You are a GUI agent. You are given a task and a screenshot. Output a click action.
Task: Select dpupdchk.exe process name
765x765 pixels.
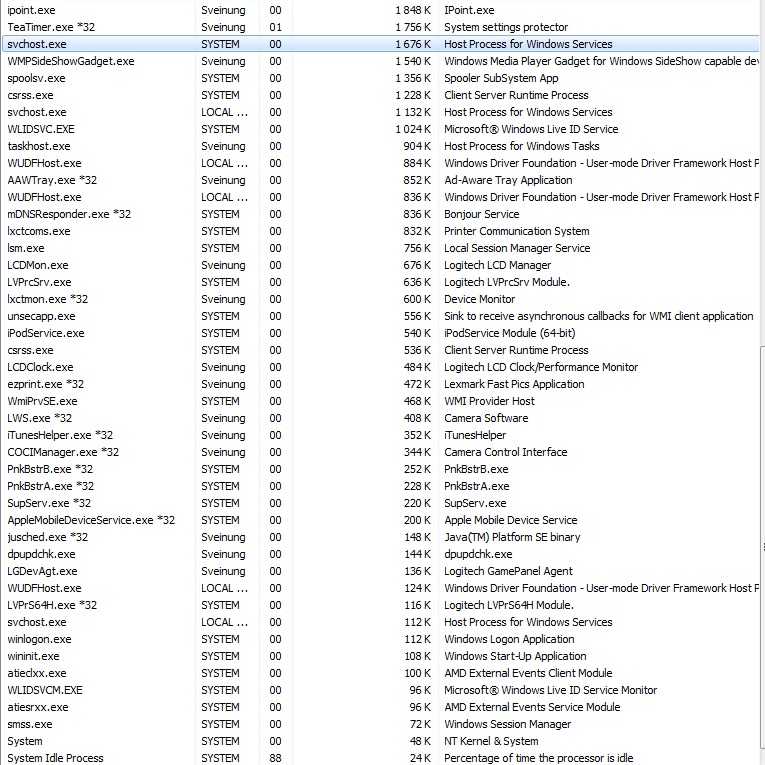pos(41,555)
